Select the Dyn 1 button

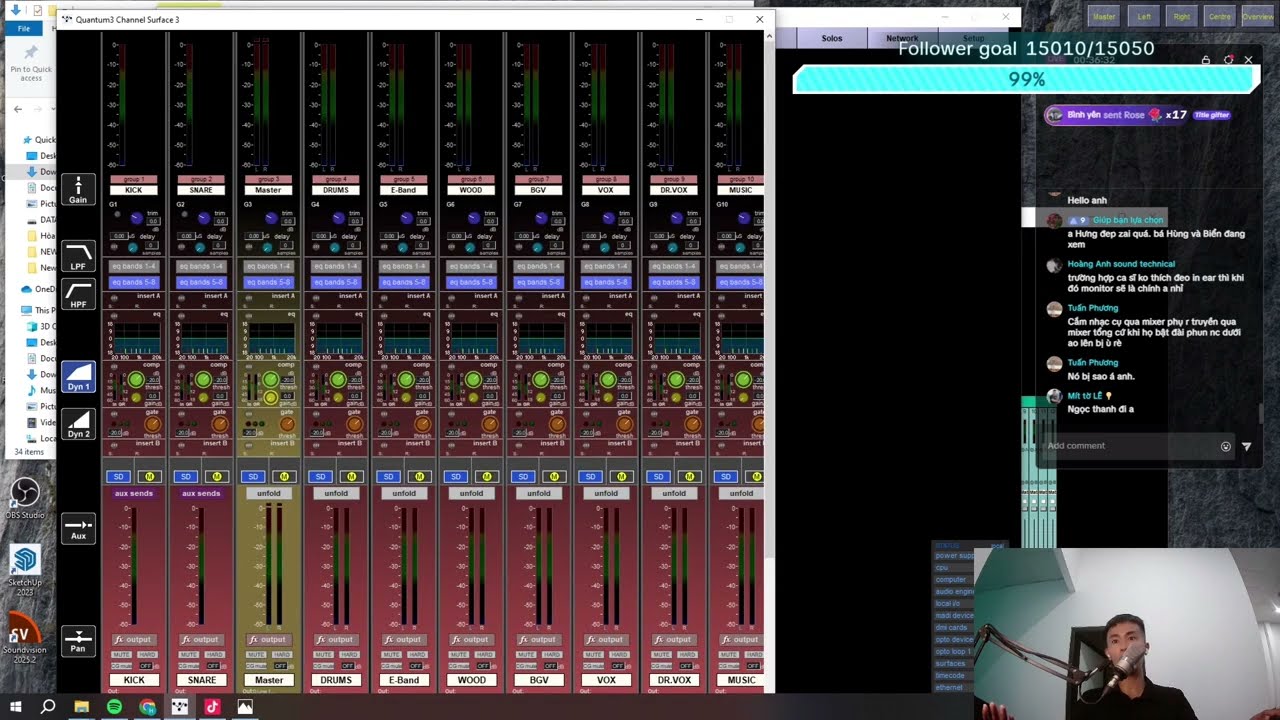[x=78, y=376]
